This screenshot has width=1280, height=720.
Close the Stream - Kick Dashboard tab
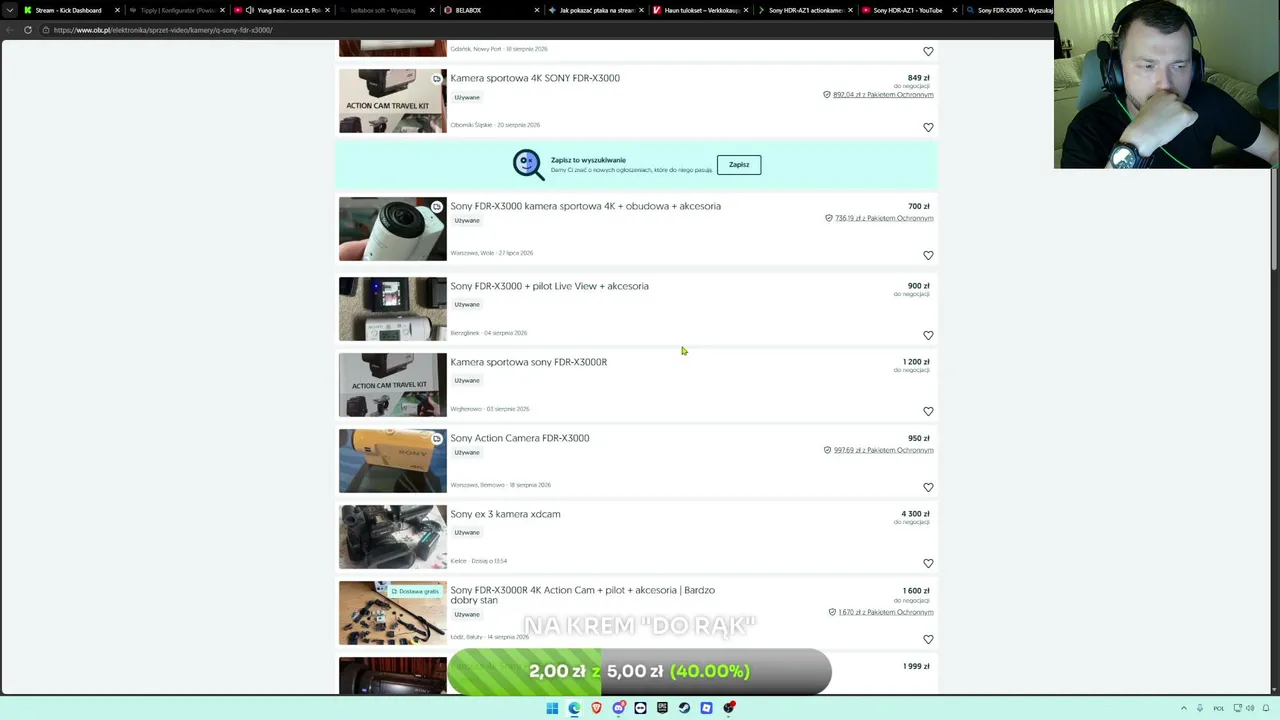click(x=117, y=10)
